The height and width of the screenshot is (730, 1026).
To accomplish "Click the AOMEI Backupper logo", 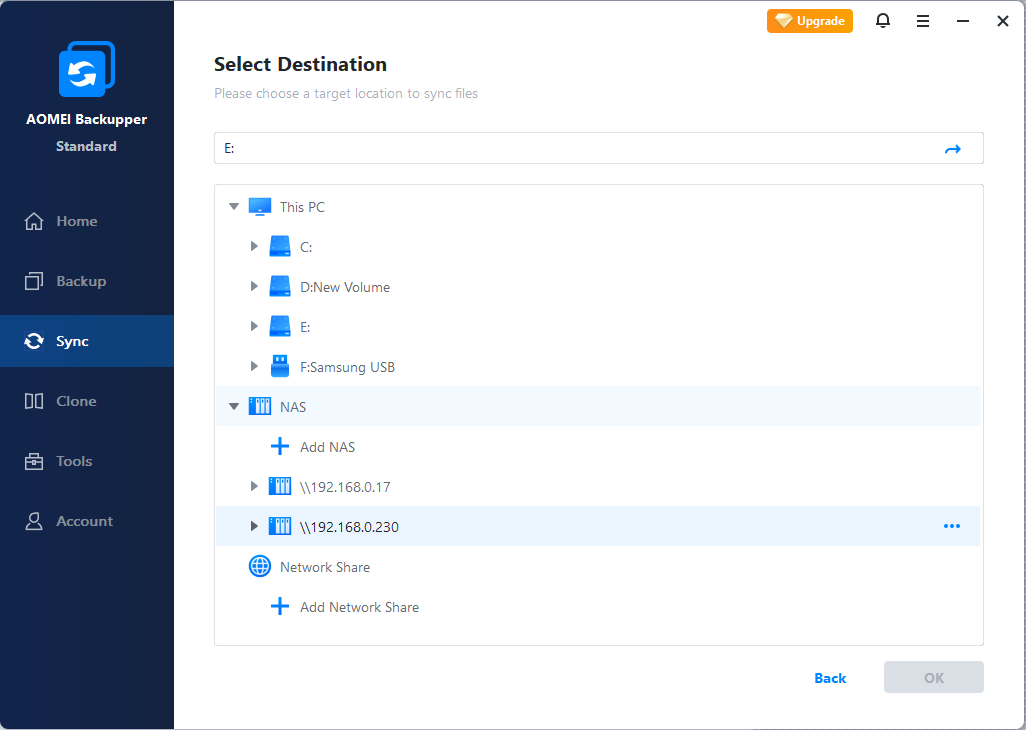I will tap(86, 71).
